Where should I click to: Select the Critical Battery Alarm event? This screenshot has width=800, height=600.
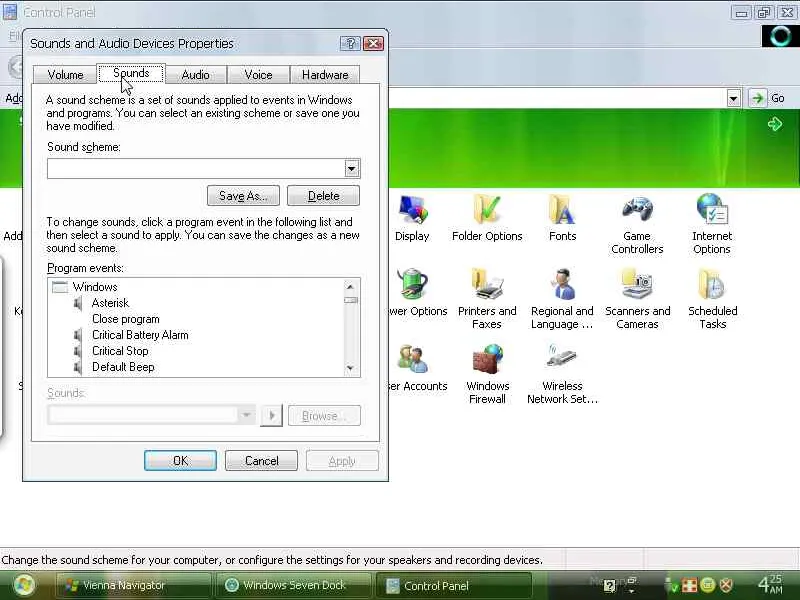(x=140, y=335)
